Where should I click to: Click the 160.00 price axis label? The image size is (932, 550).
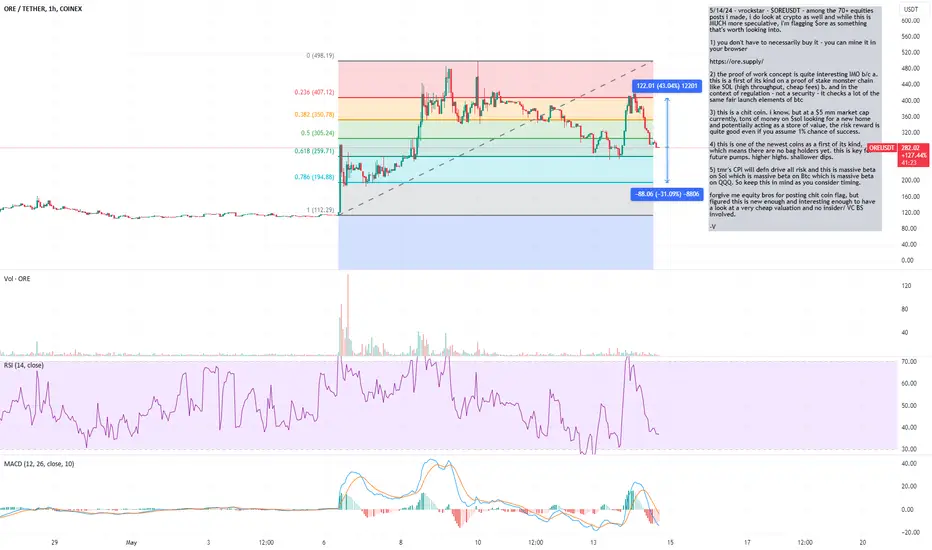coord(911,197)
